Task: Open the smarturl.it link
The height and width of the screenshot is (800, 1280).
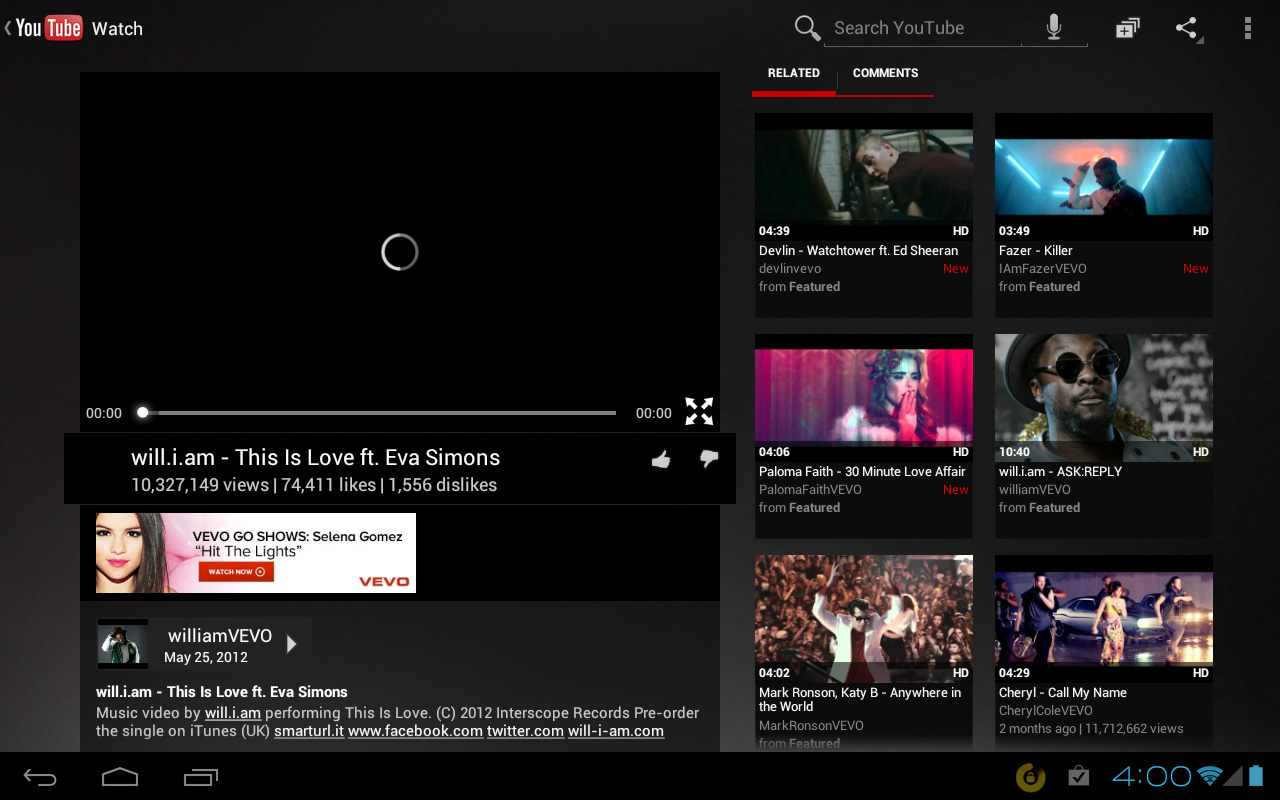Action: coord(309,731)
